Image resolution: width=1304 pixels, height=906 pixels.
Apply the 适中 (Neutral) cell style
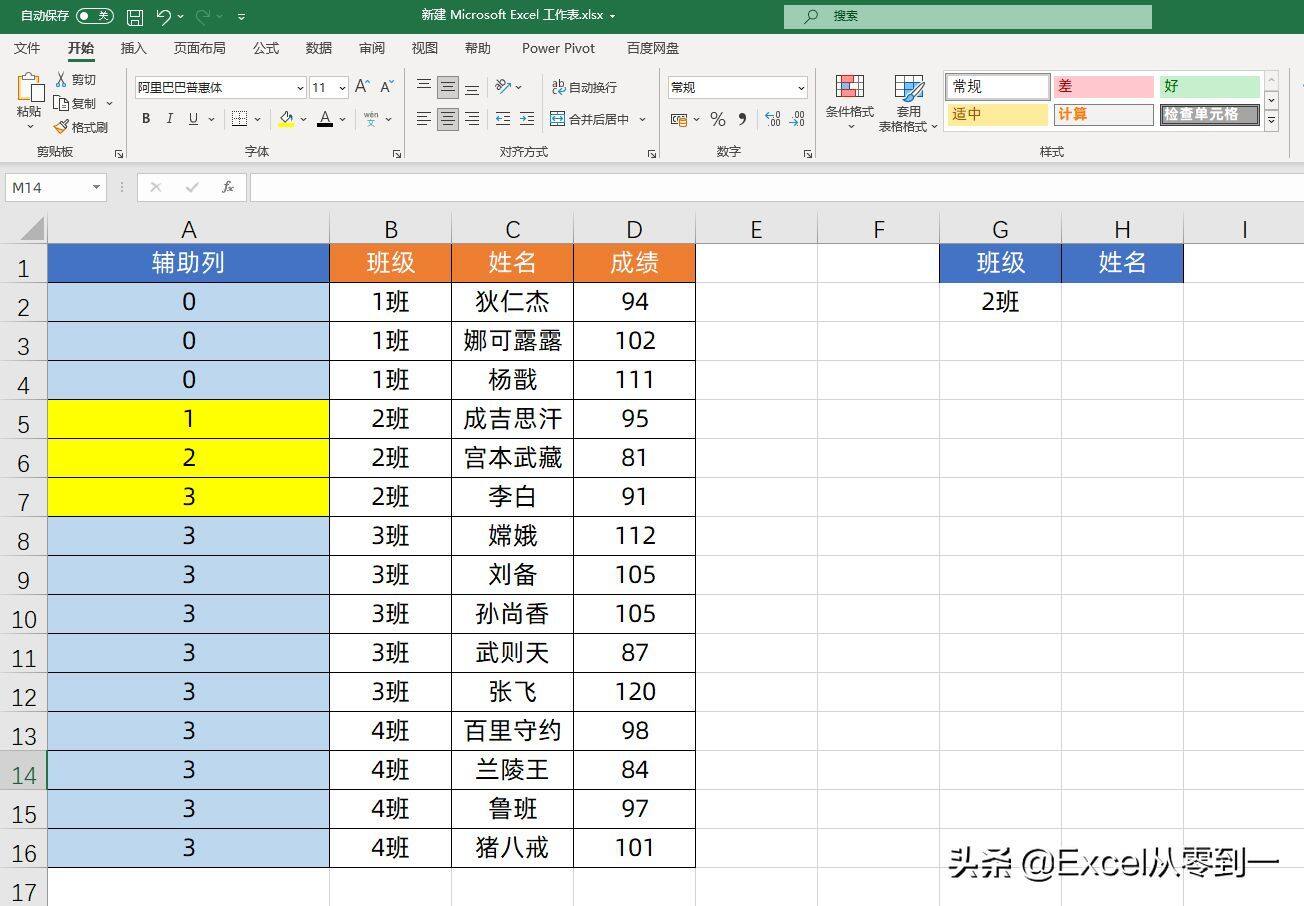[x=997, y=114]
